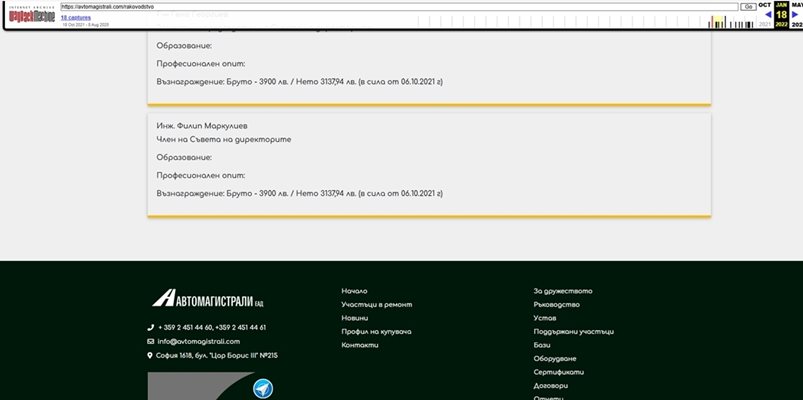Viewport: 803px width, 400px height.
Task: Click the address София 1618, бул. Цар Борис III
Action: click(x=217, y=355)
